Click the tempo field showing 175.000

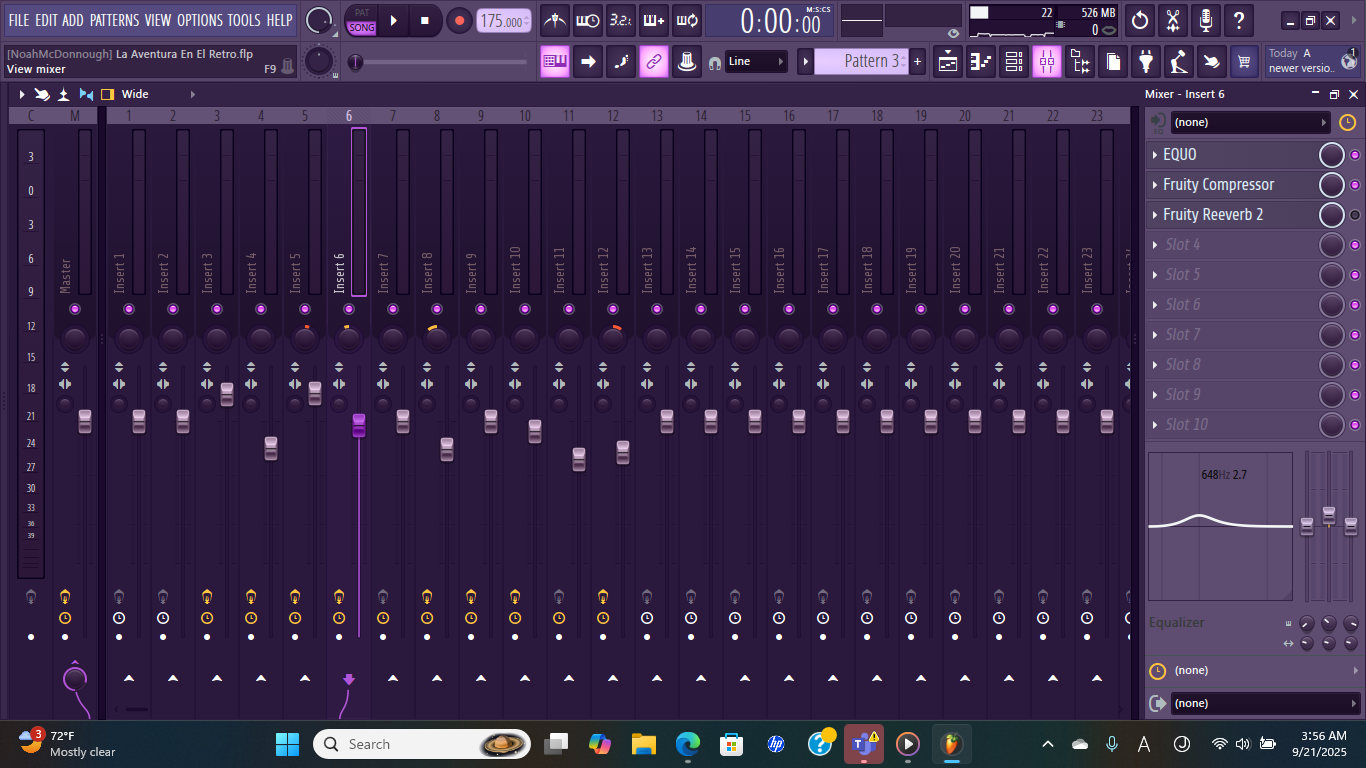[x=504, y=21]
